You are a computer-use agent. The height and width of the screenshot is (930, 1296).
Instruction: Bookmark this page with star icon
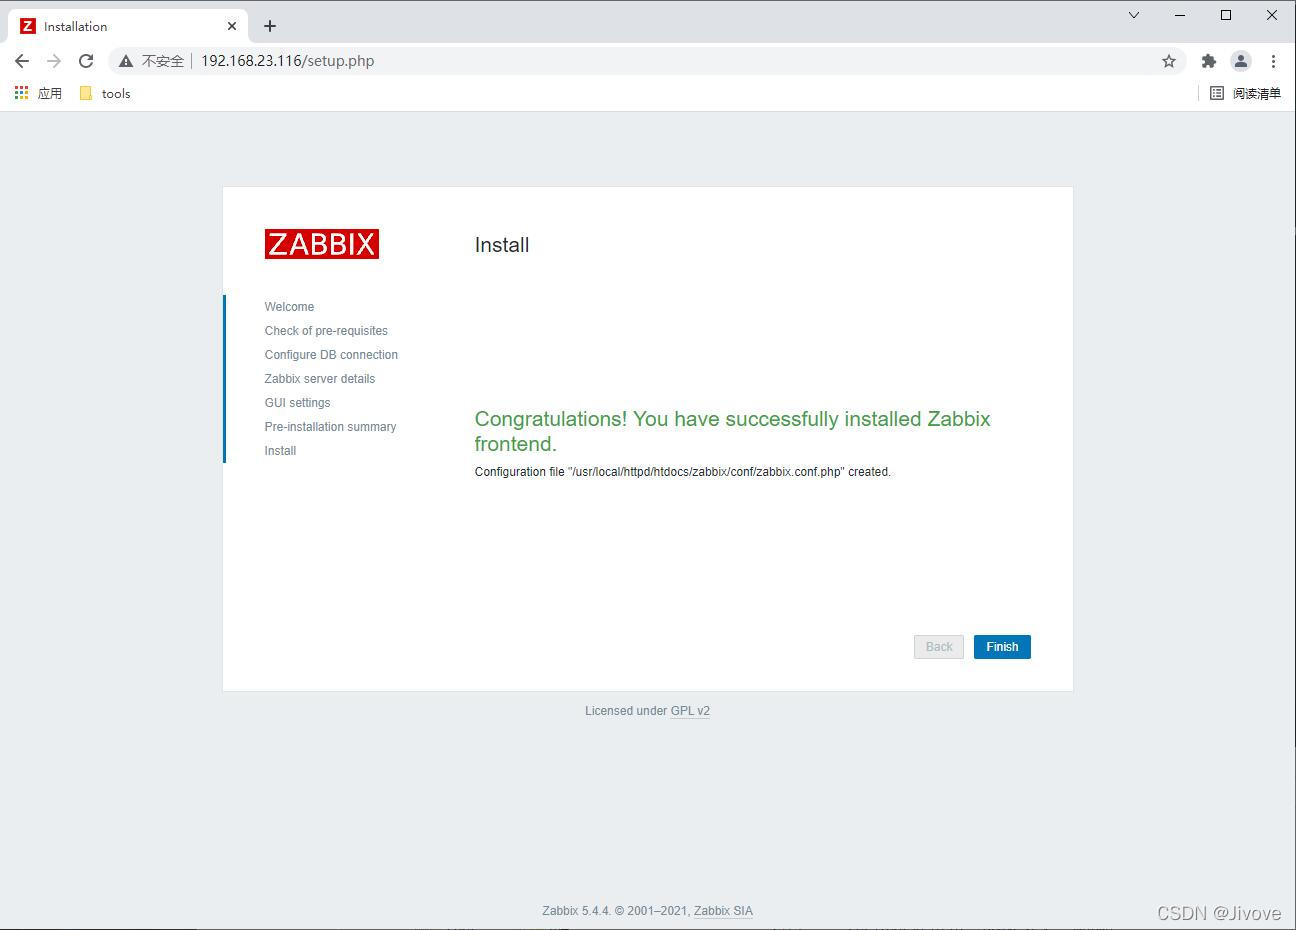pyautogui.click(x=1169, y=61)
